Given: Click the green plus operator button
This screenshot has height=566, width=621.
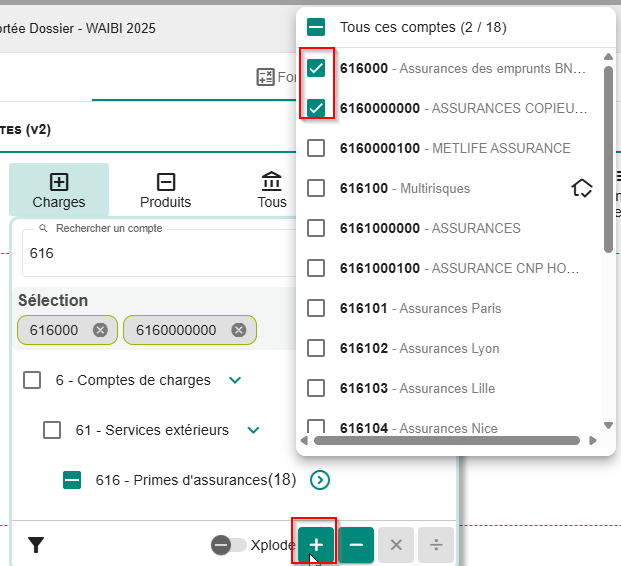Looking at the screenshot, I should click(316, 545).
